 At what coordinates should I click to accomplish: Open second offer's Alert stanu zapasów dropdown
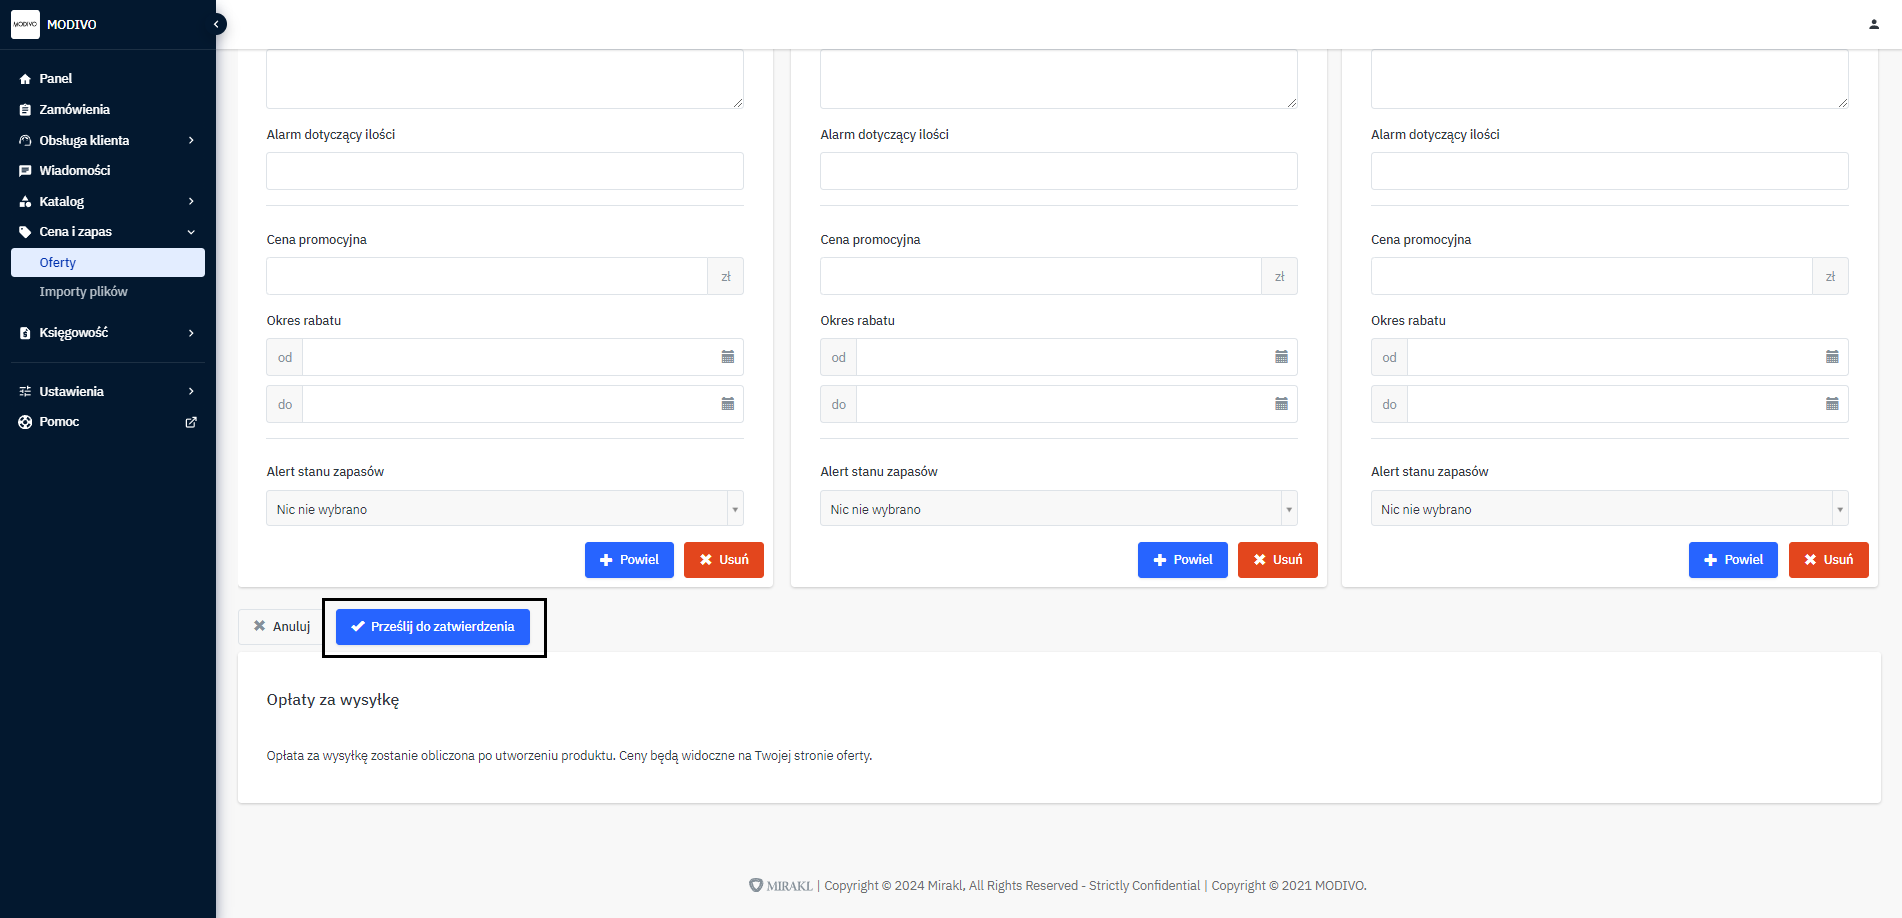point(1058,509)
